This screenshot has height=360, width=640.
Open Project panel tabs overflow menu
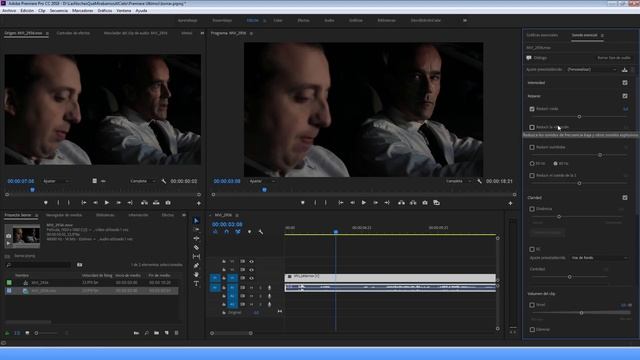[184, 215]
